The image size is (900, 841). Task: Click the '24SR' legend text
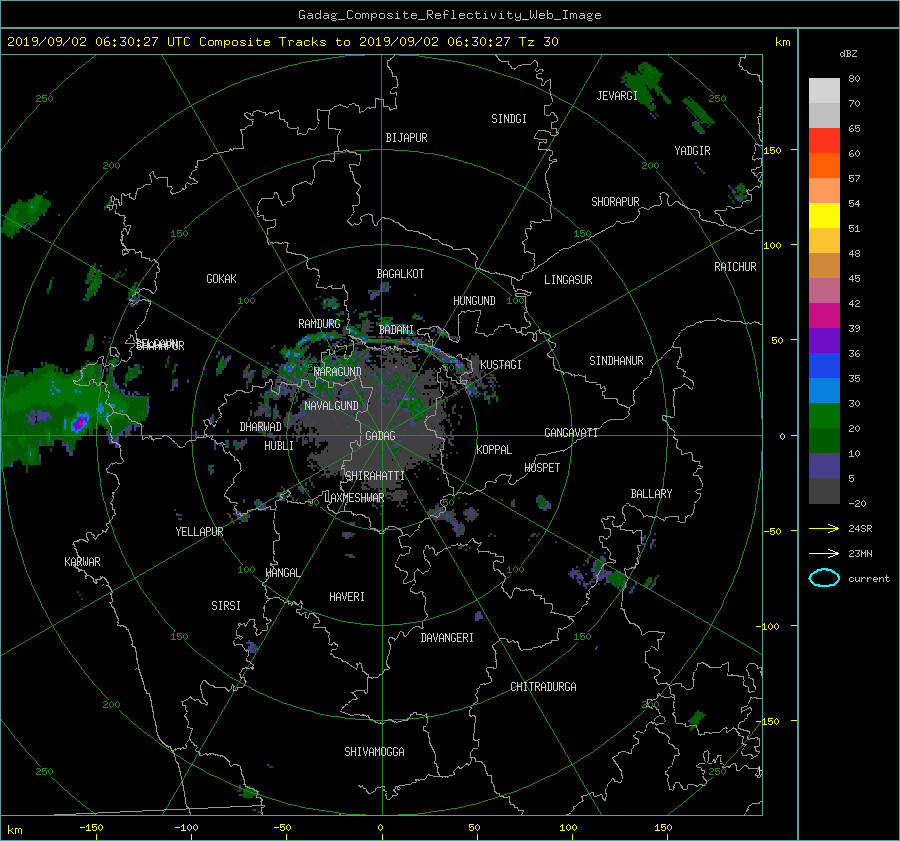click(x=860, y=529)
